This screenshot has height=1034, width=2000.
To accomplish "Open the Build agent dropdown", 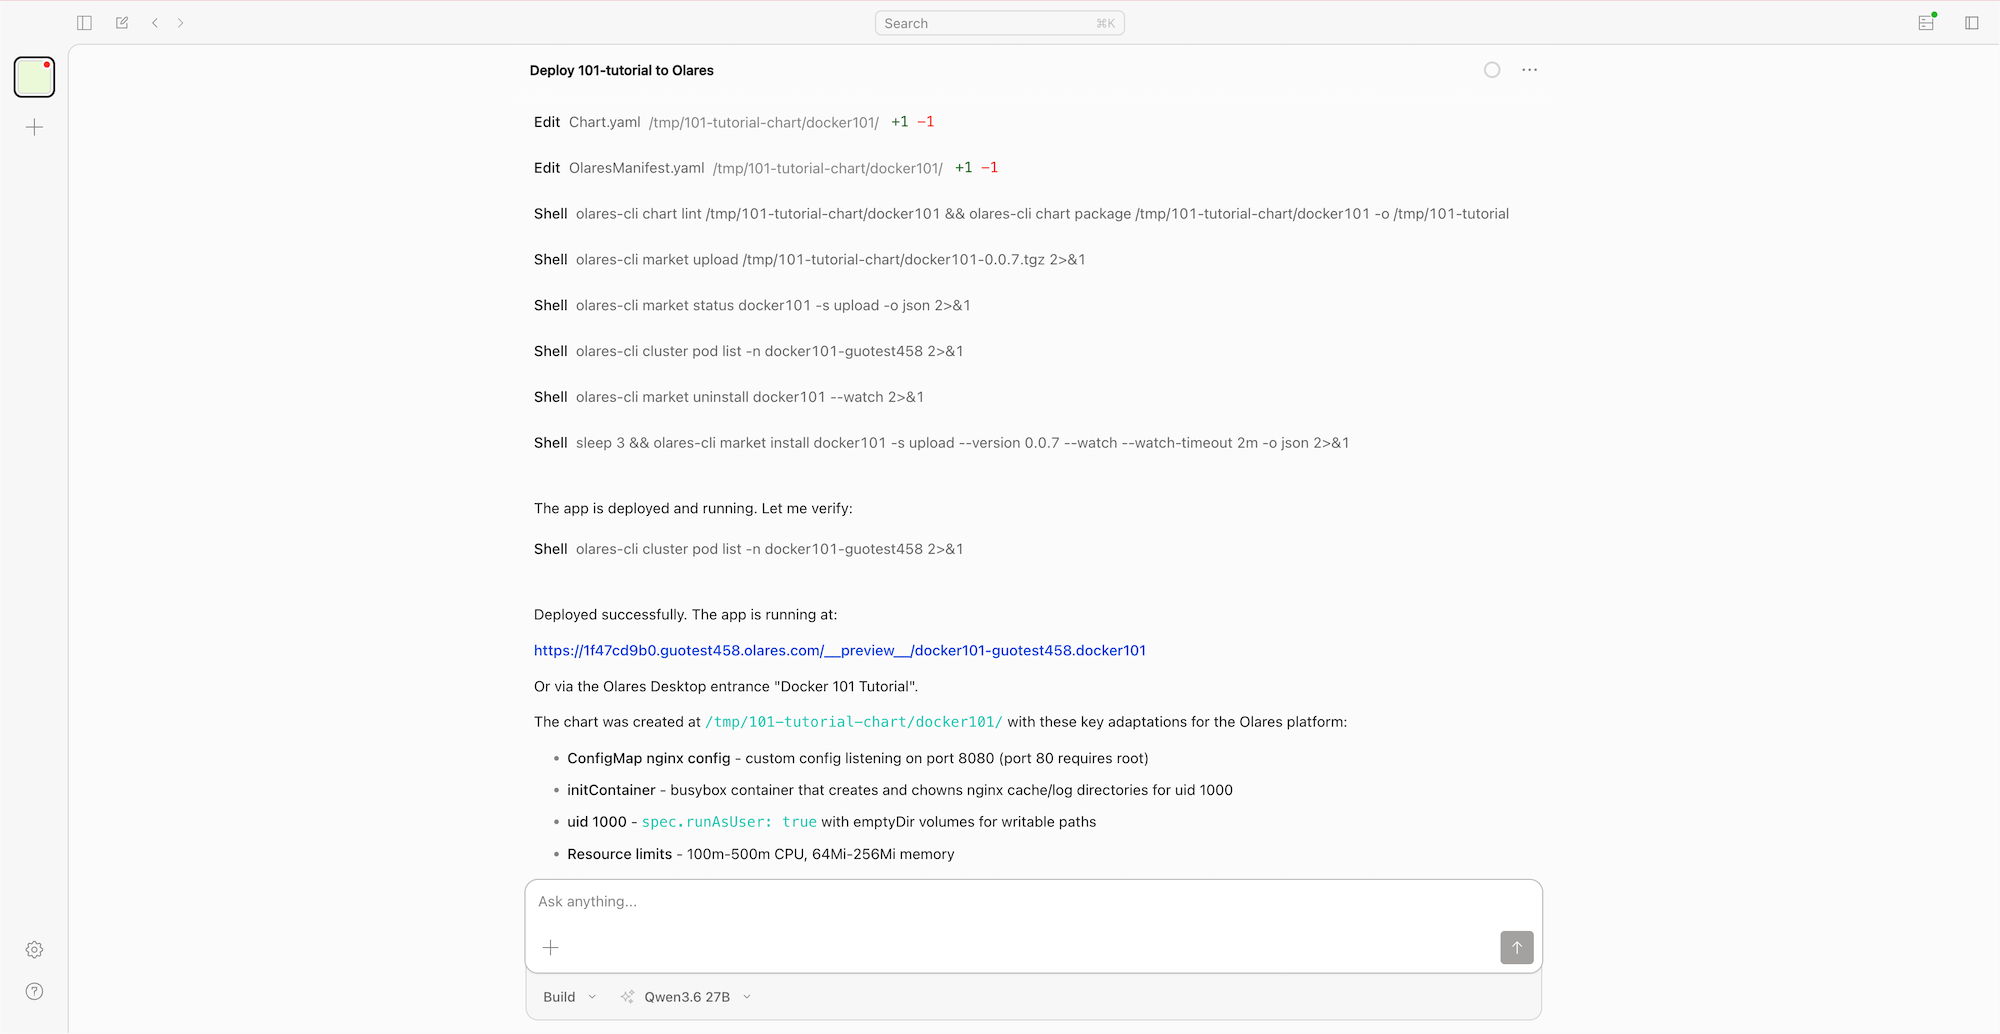I will [x=570, y=997].
